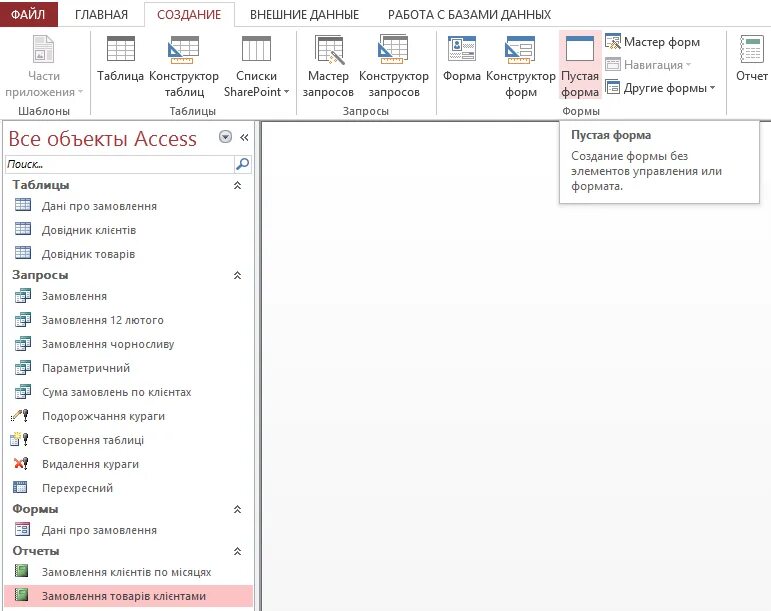Open Конструктор форм tool

[x=521, y=65]
